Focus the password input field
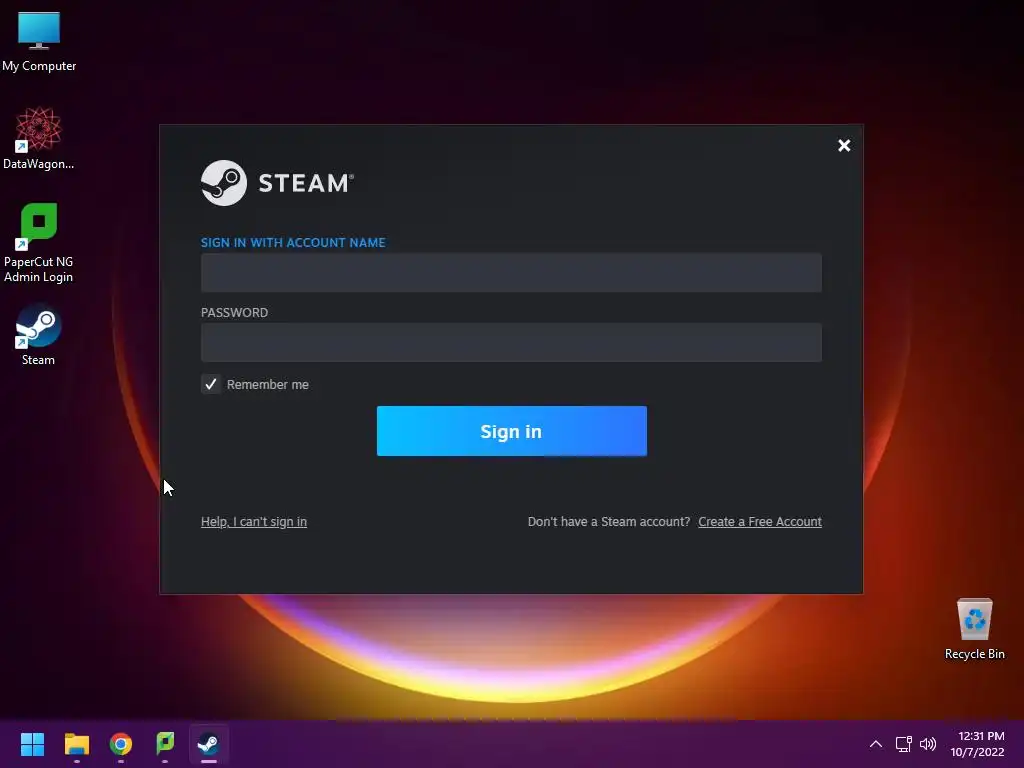 point(511,342)
